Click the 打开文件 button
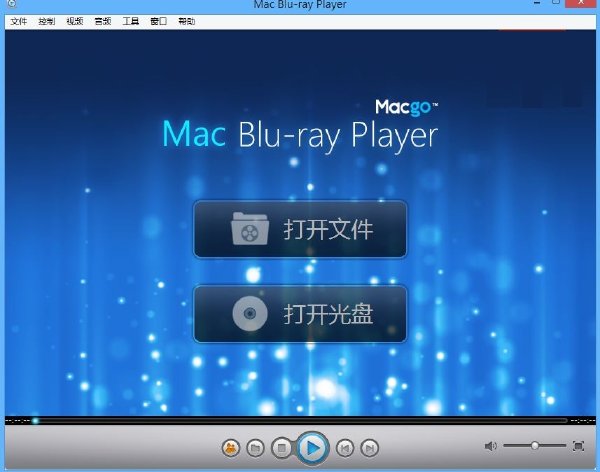The image size is (600, 472). pos(300,229)
